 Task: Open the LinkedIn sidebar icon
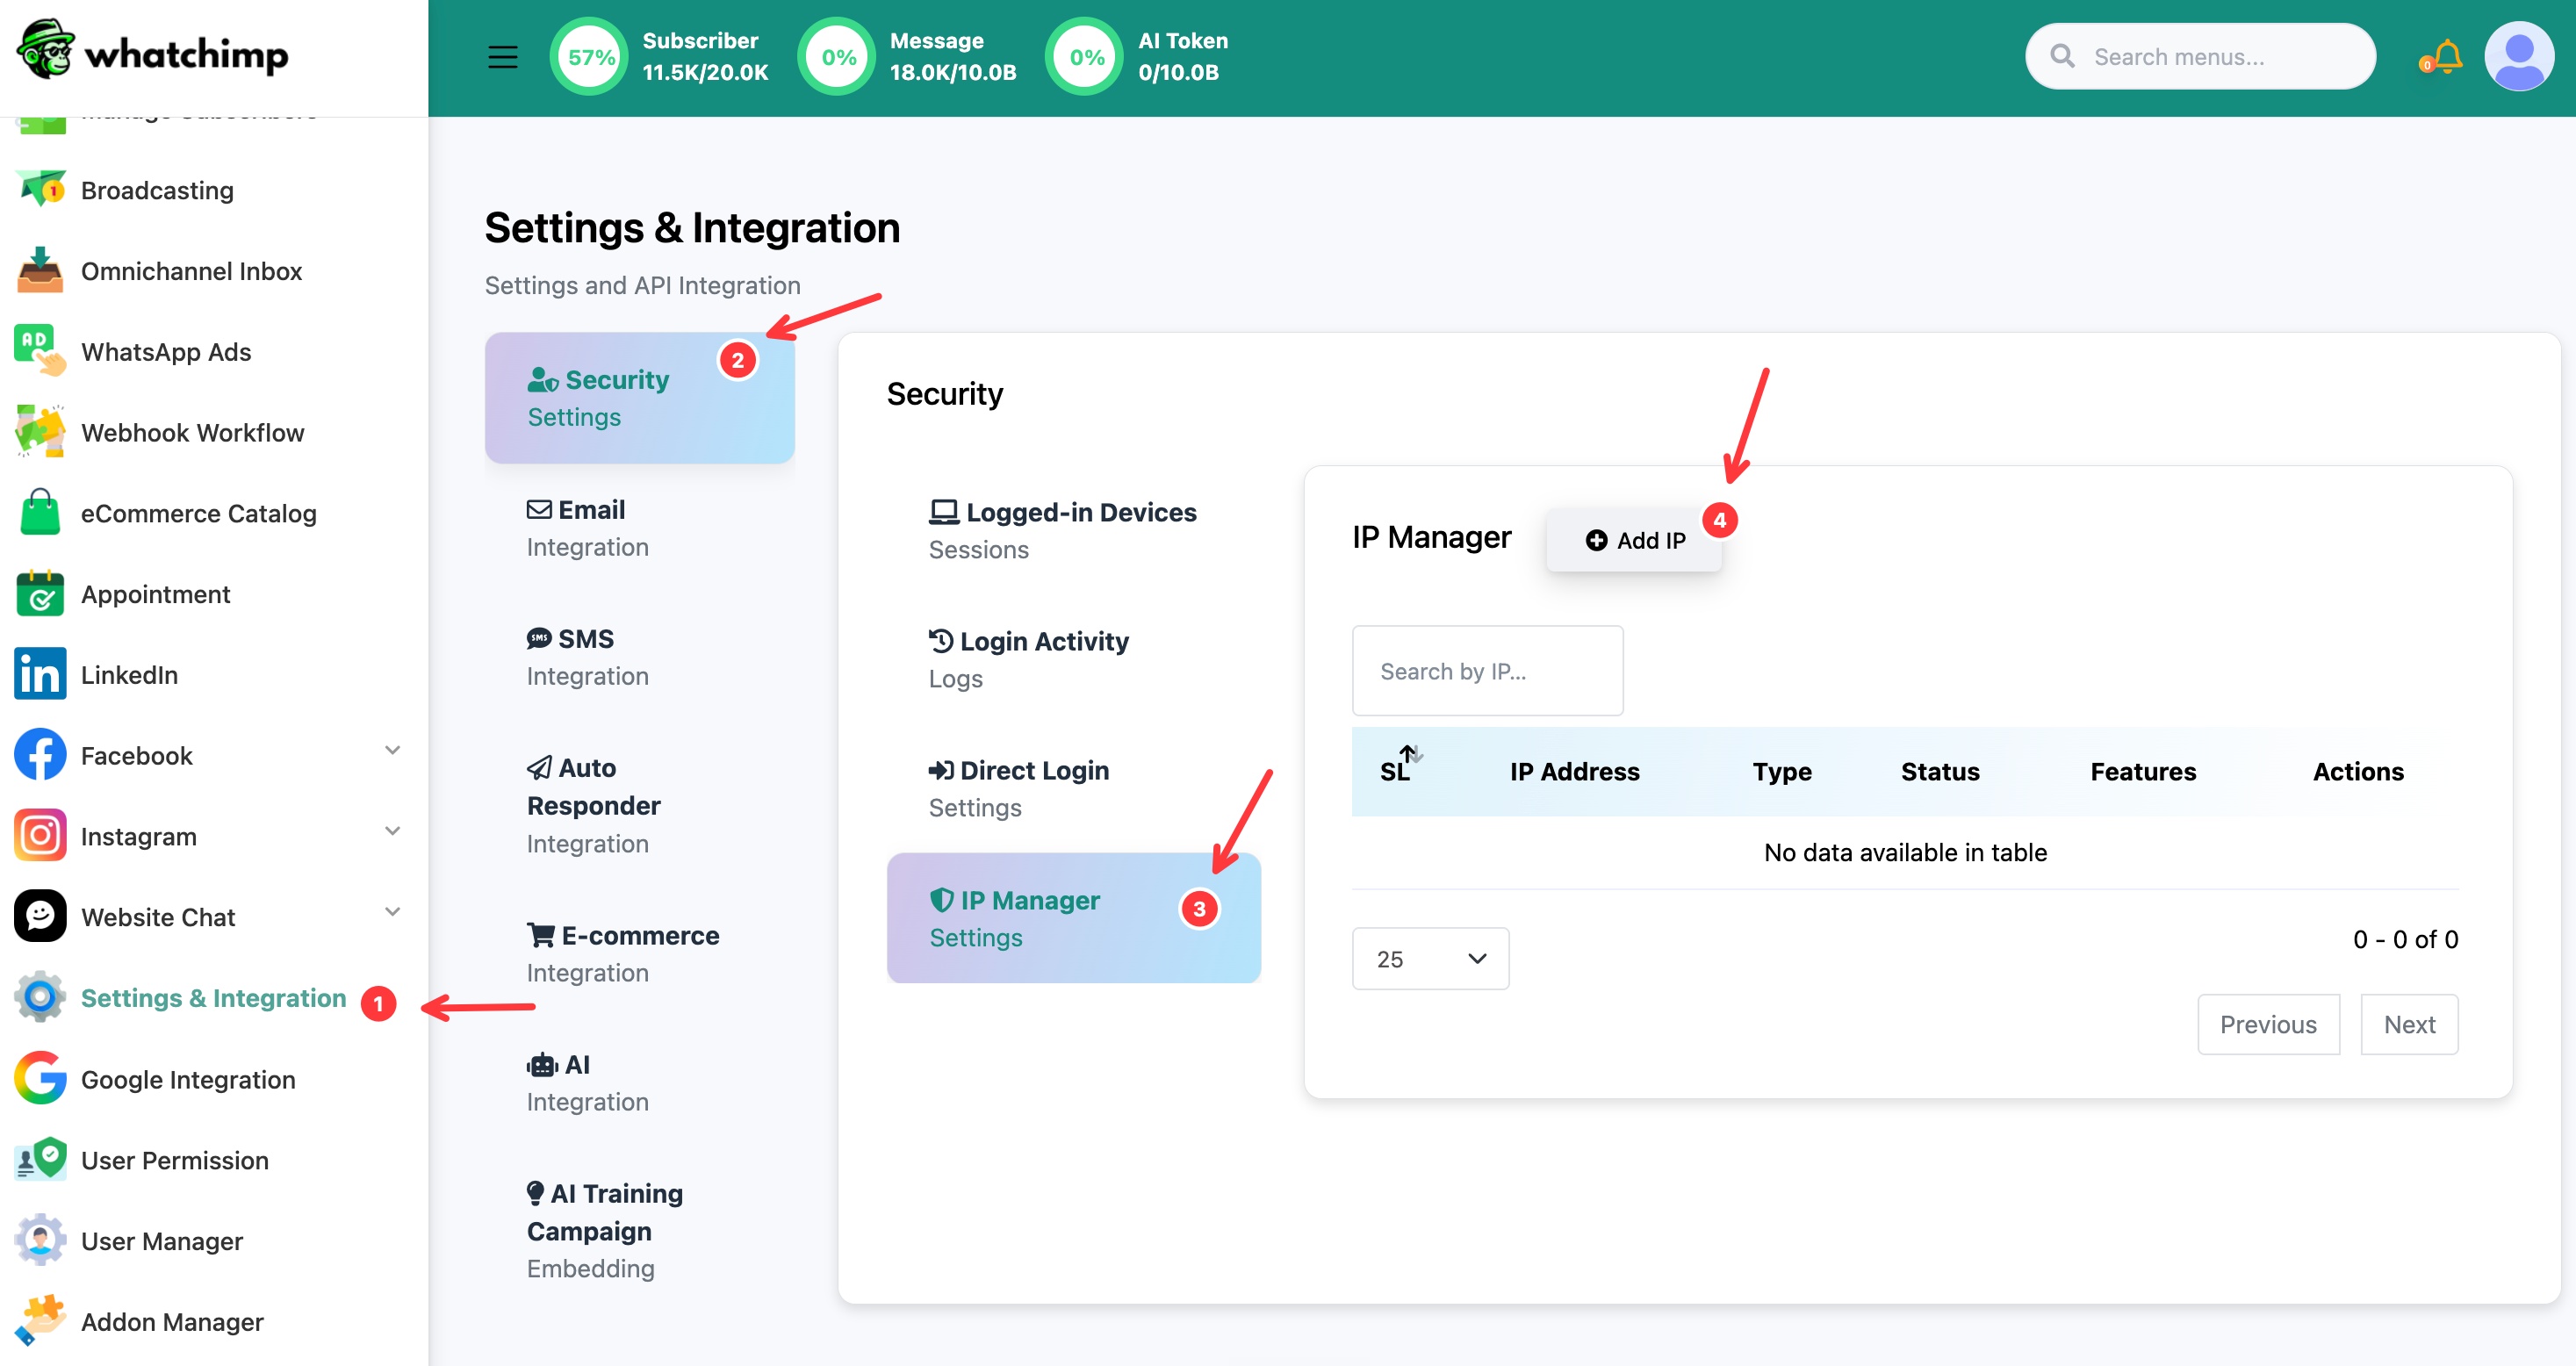tap(40, 675)
